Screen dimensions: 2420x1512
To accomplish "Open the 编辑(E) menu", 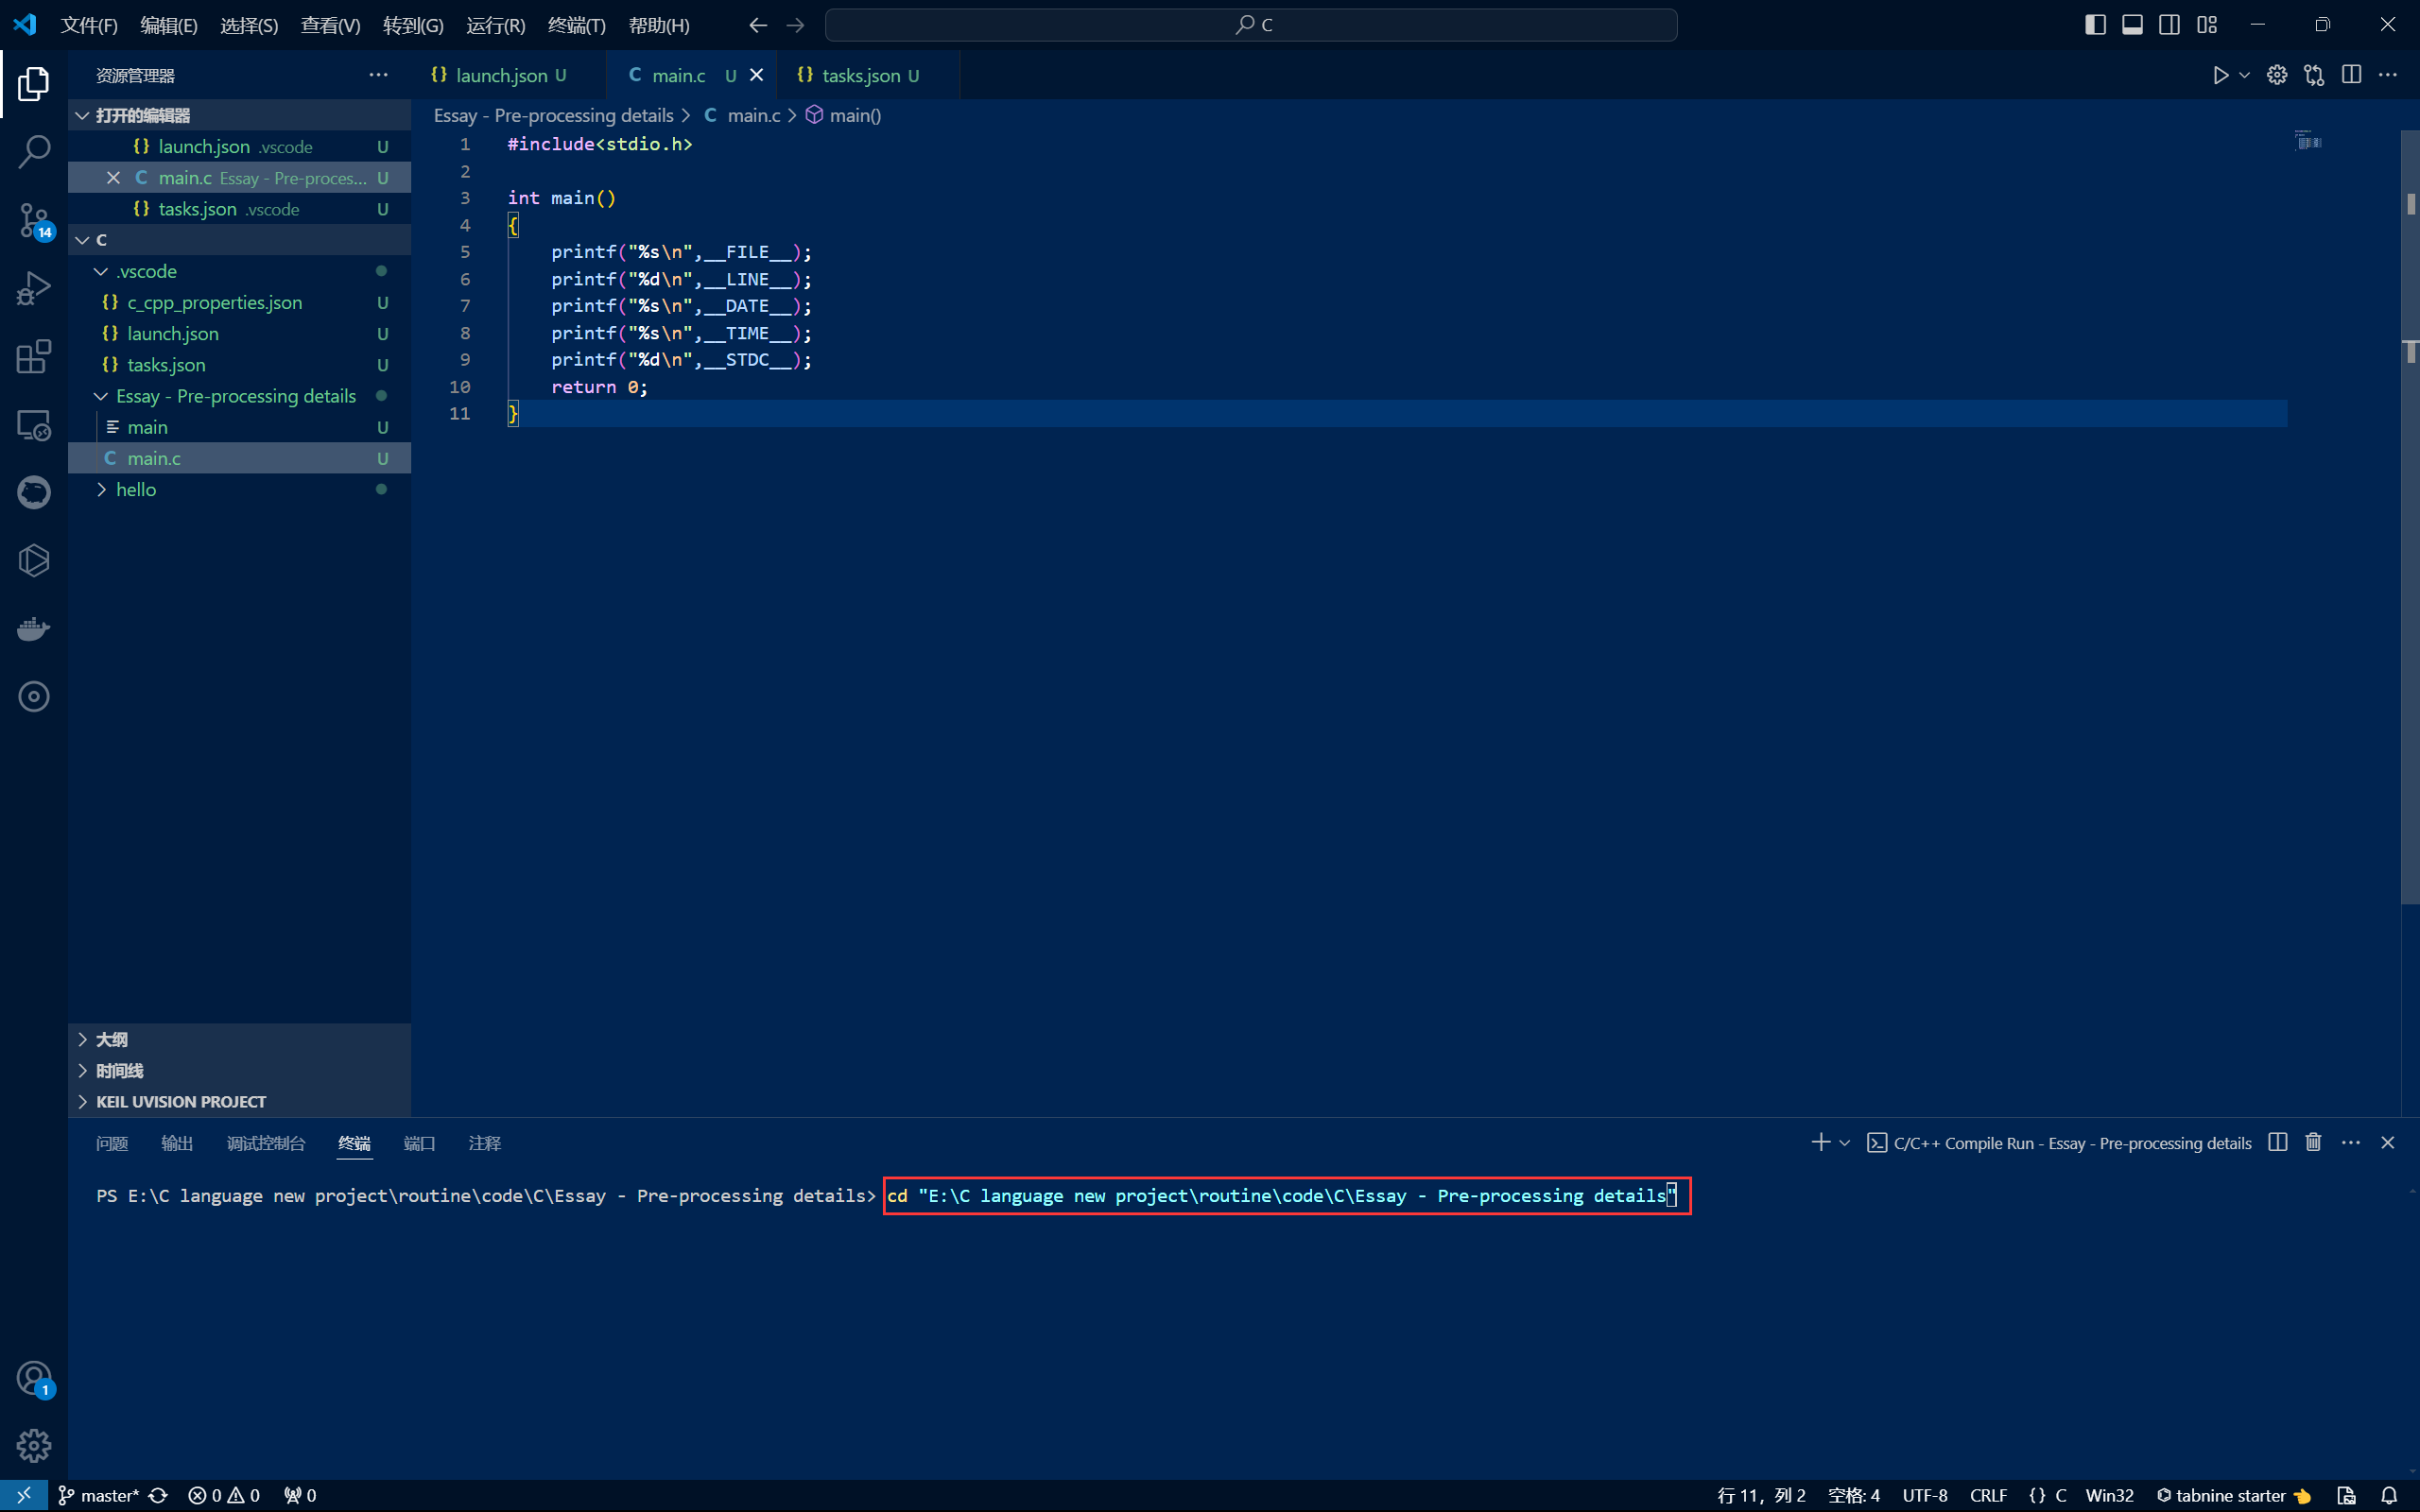I will coord(169,25).
